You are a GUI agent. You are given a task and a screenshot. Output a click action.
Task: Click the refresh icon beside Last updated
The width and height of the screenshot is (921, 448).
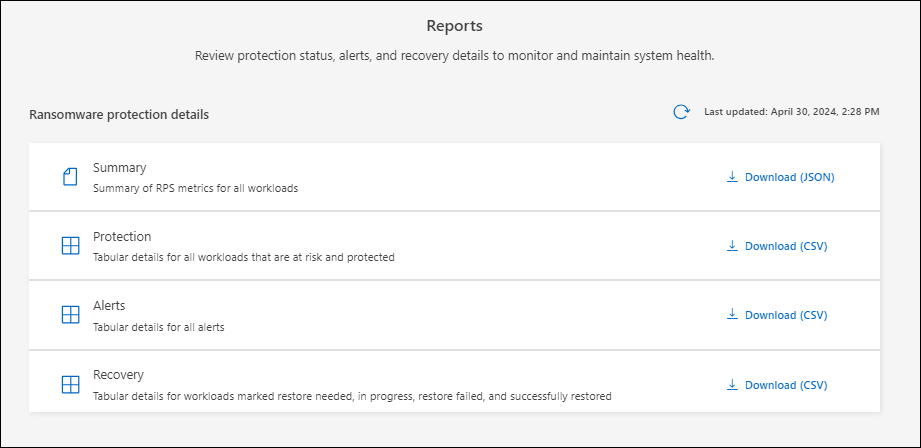click(x=681, y=112)
